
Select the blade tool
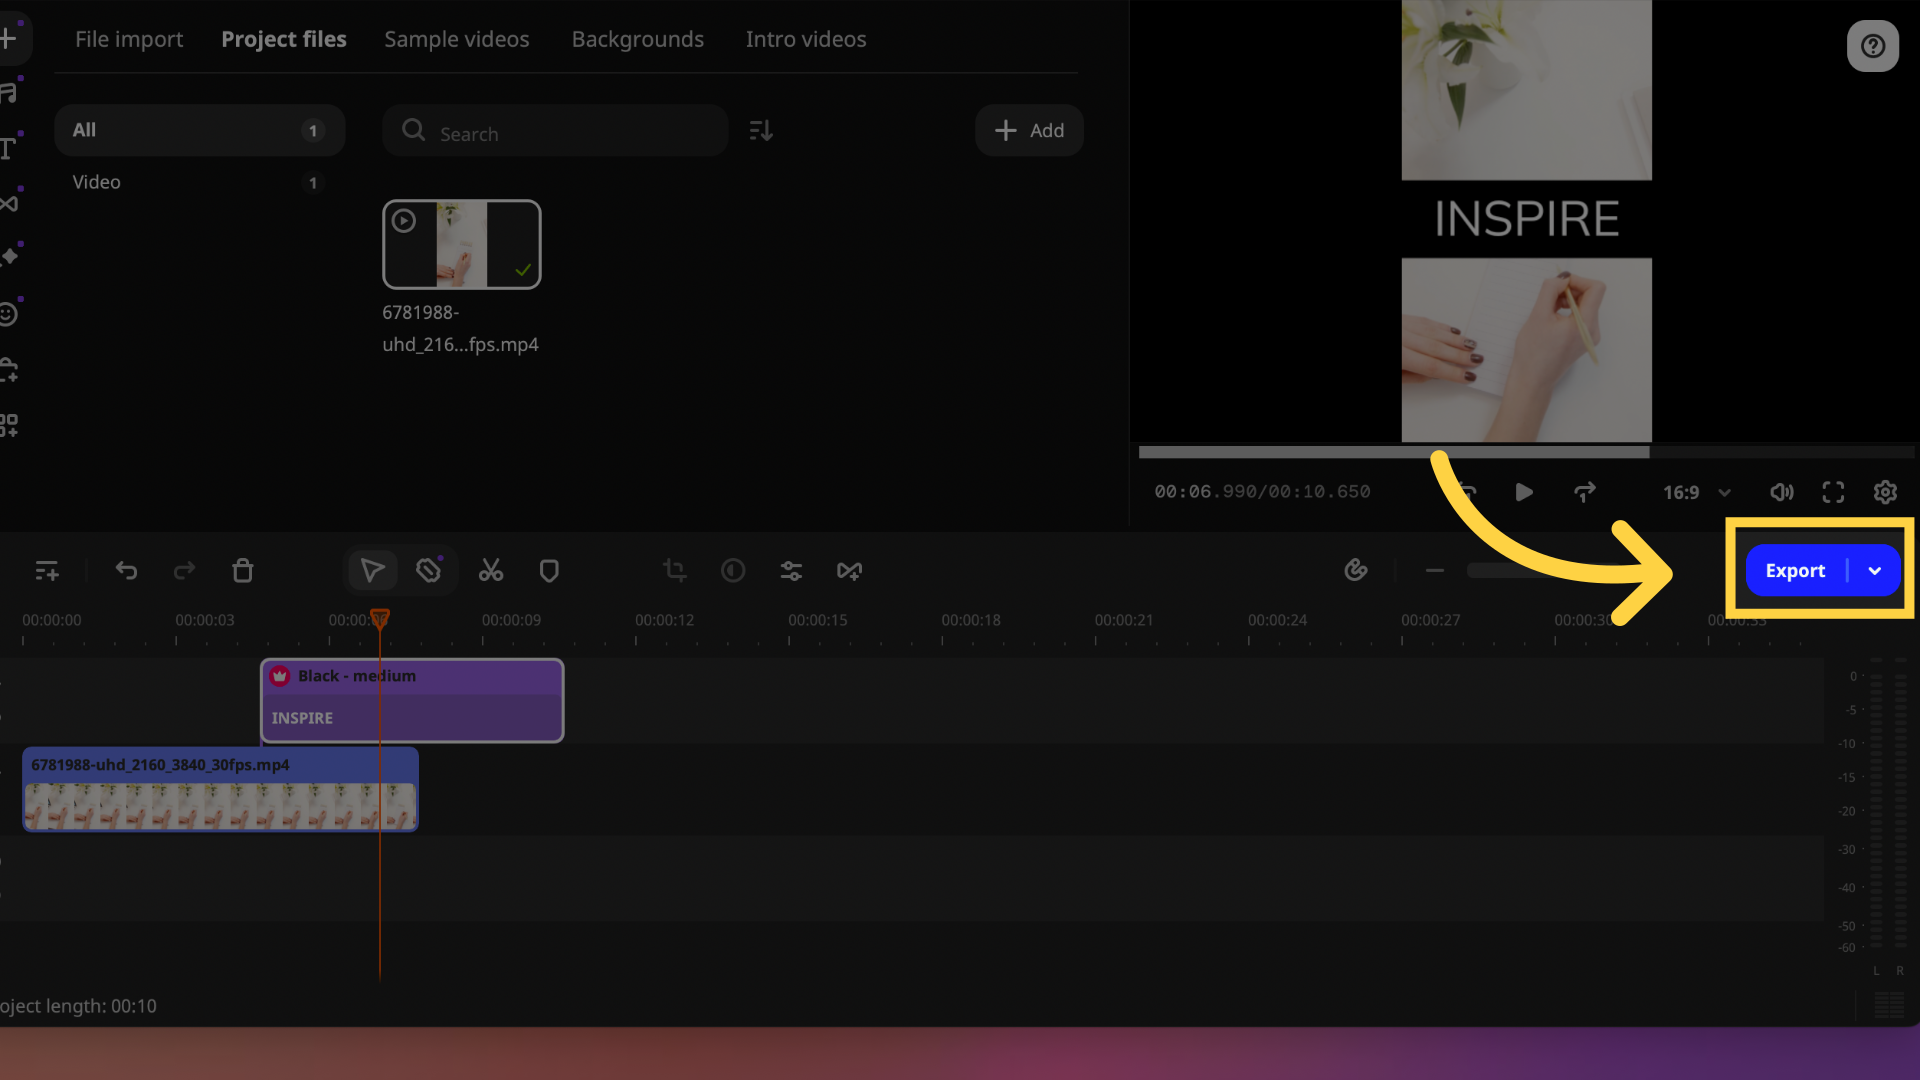coord(429,570)
